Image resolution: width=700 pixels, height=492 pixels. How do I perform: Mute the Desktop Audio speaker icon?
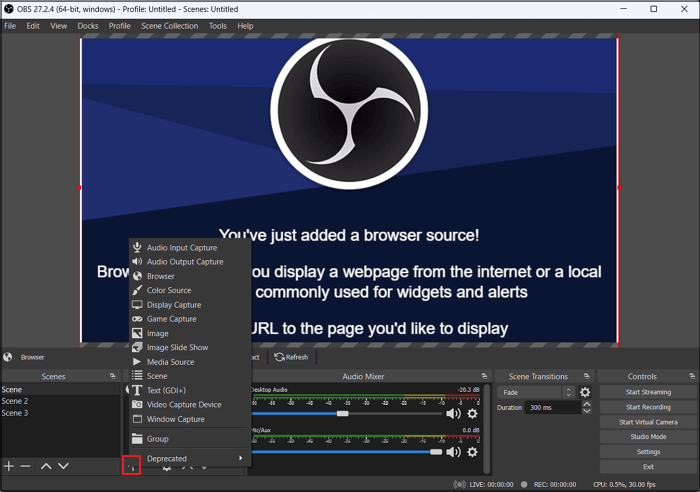pos(453,414)
